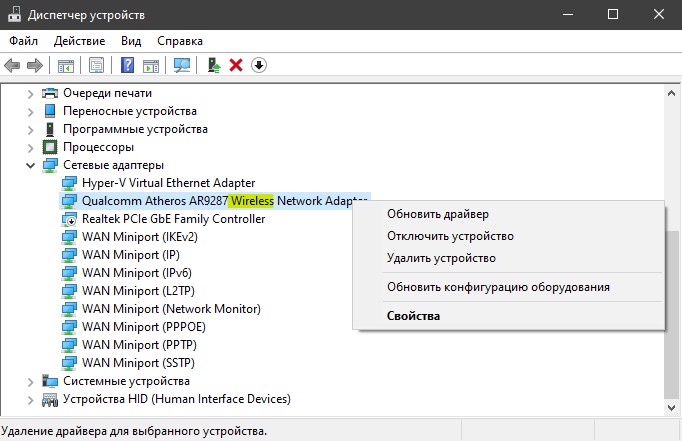
Task: Click the Системные устройства folder icon
Action: pos(50,381)
